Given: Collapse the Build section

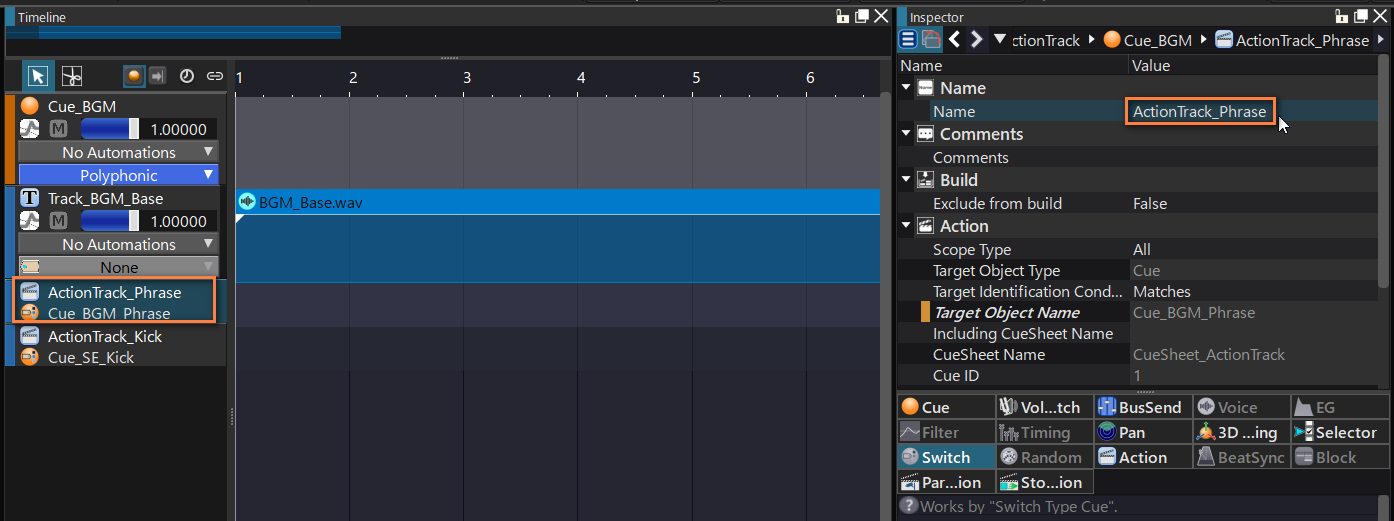Looking at the screenshot, I should point(906,180).
